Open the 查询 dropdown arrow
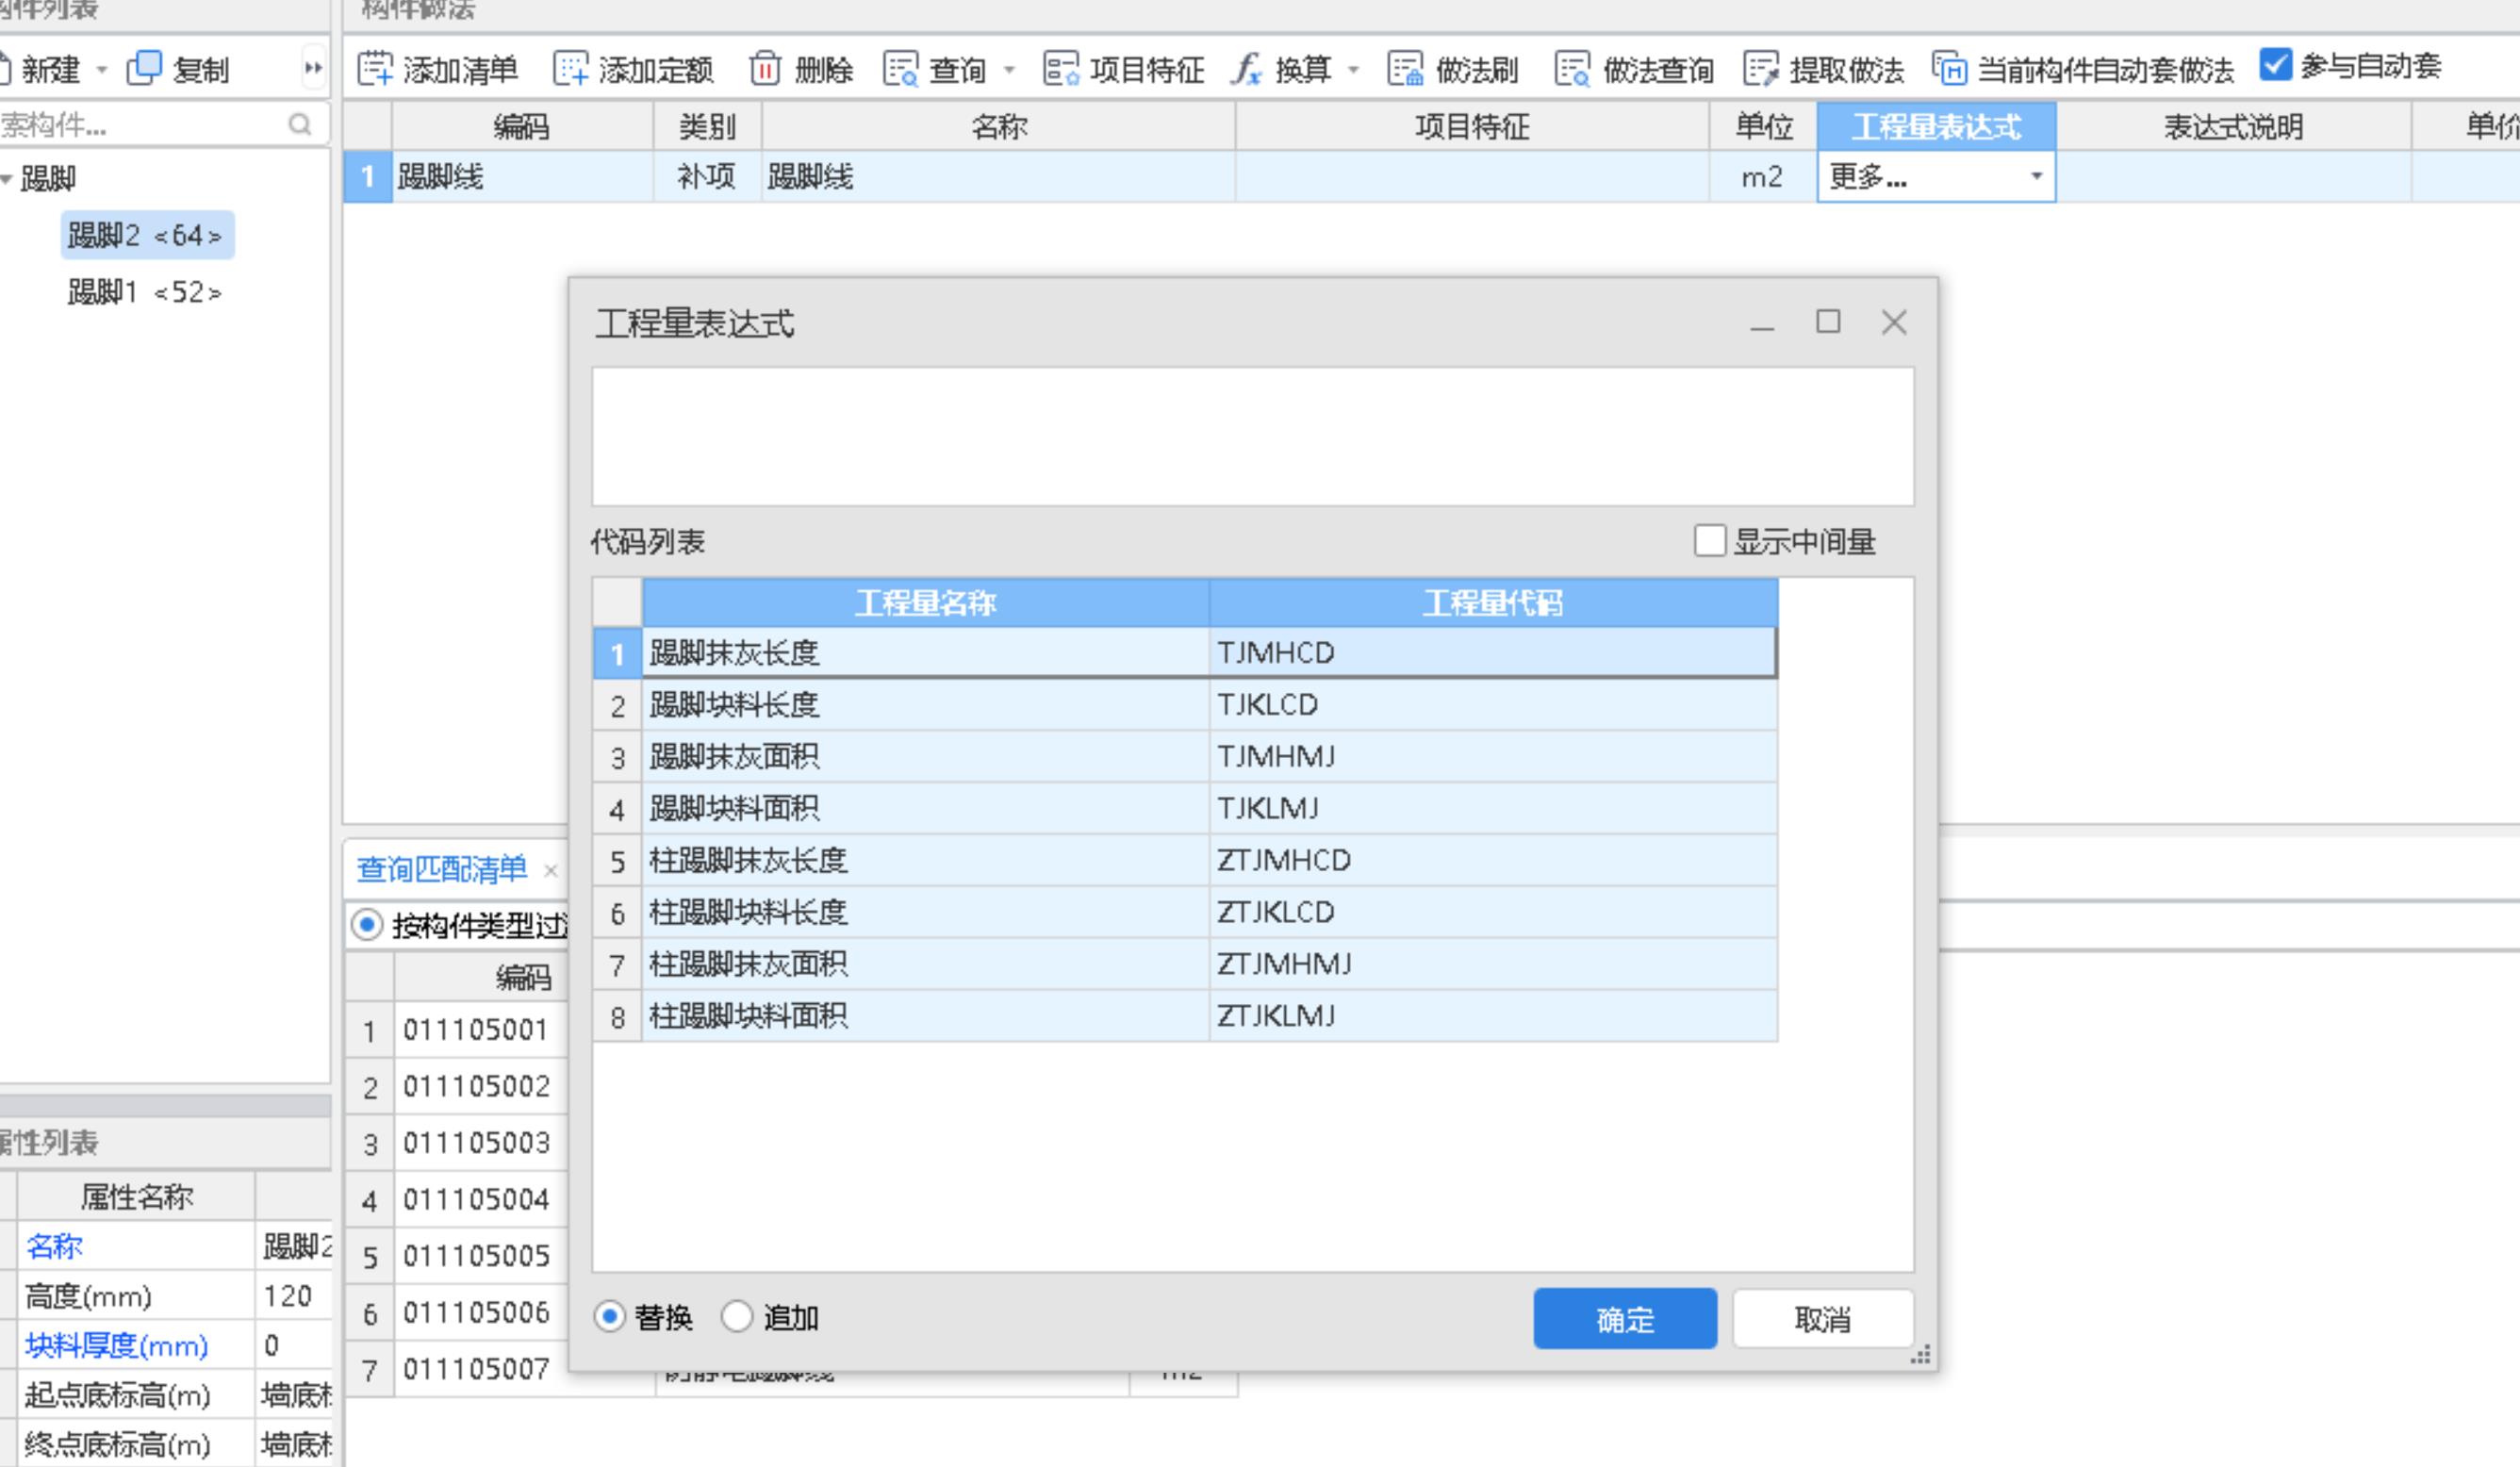This screenshot has width=2520, height=1467. pyautogui.click(x=1009, y=70)
